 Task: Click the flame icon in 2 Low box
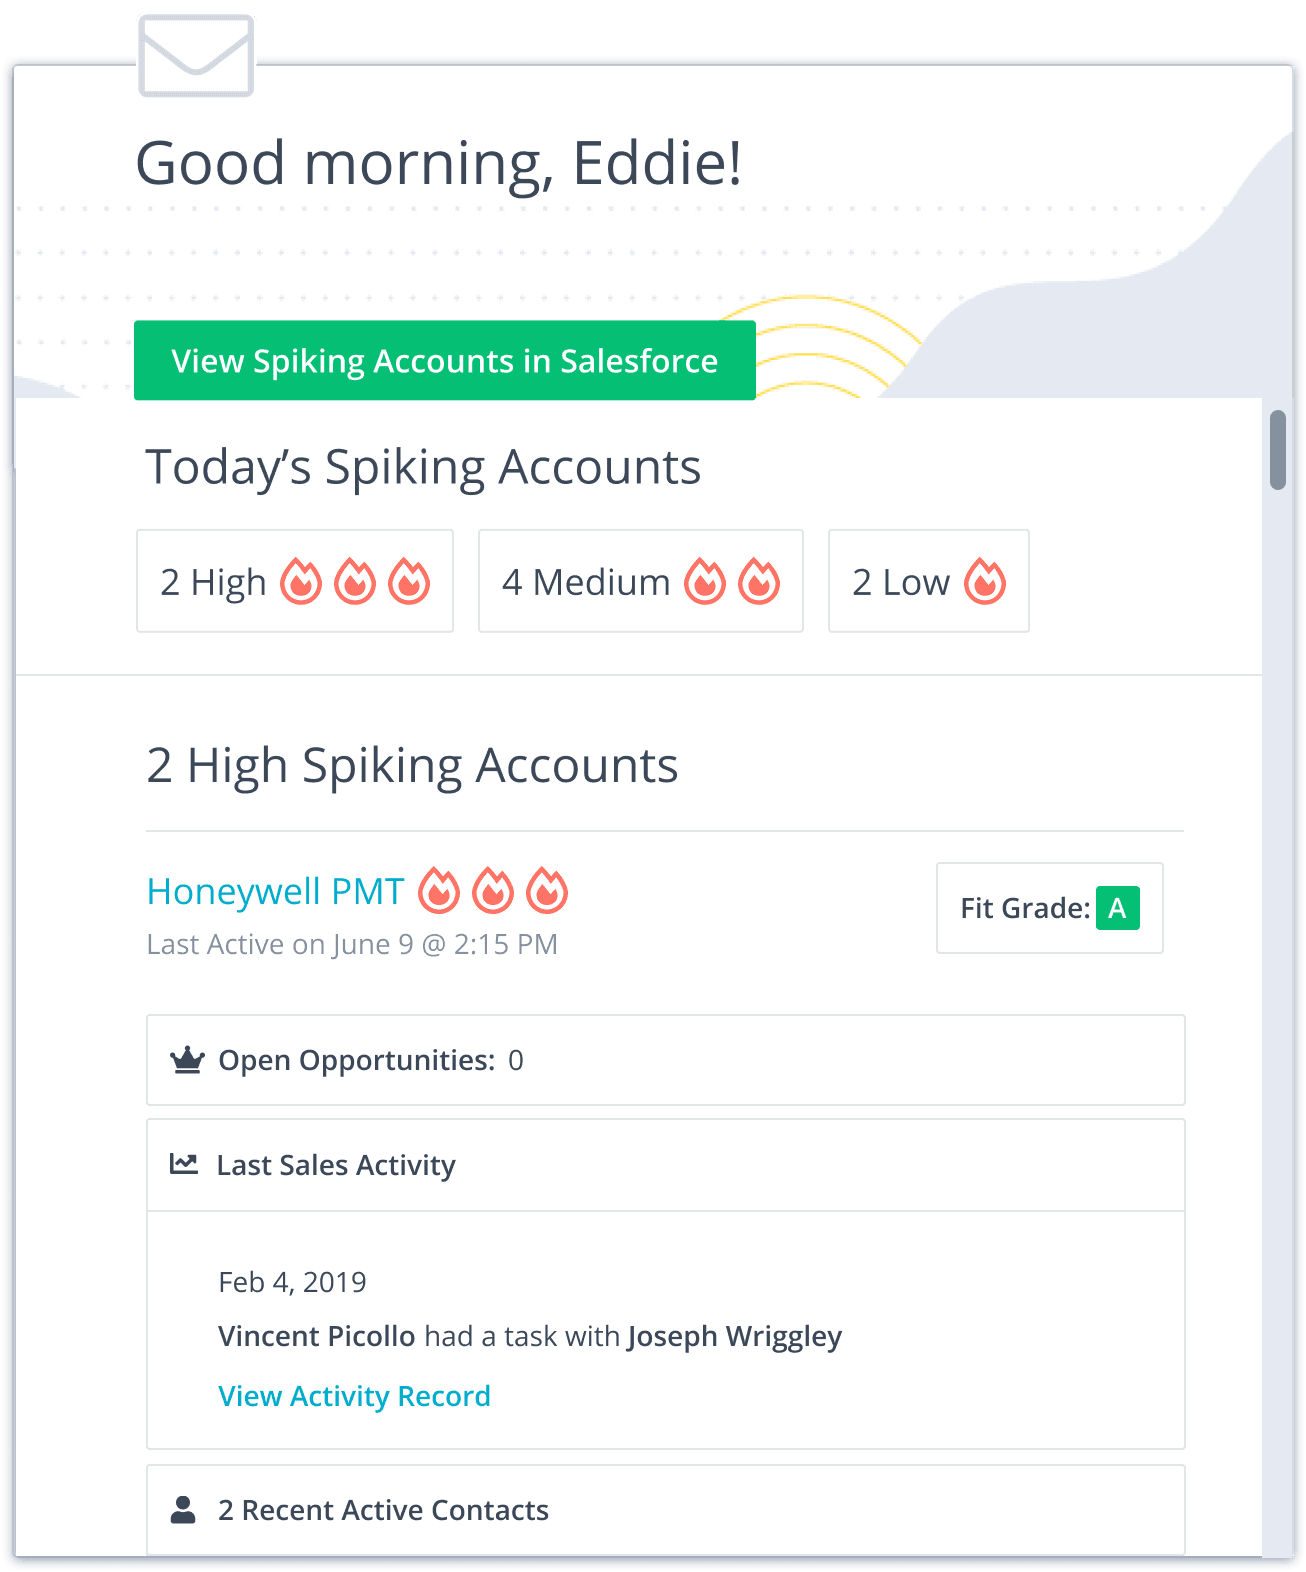(985, 582)
